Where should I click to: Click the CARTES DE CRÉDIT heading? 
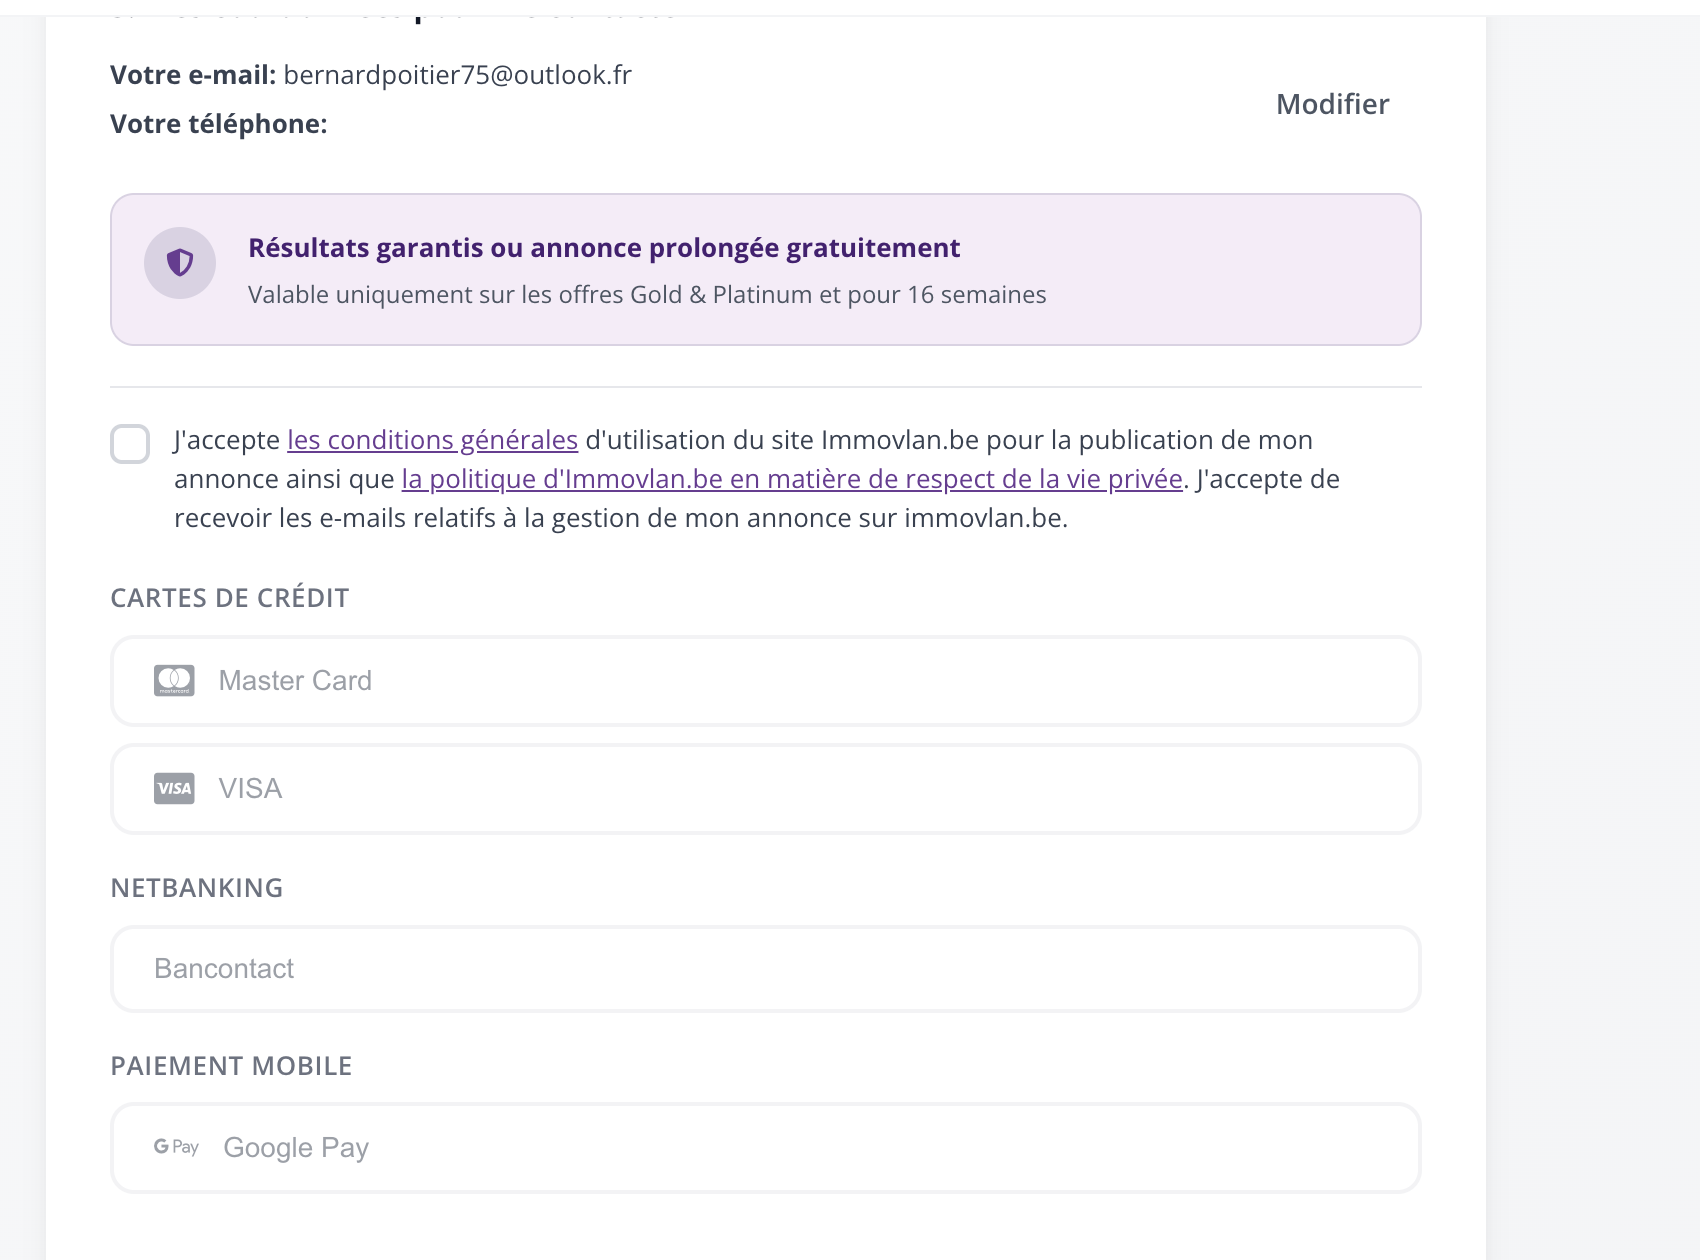(x=230, y=598)
